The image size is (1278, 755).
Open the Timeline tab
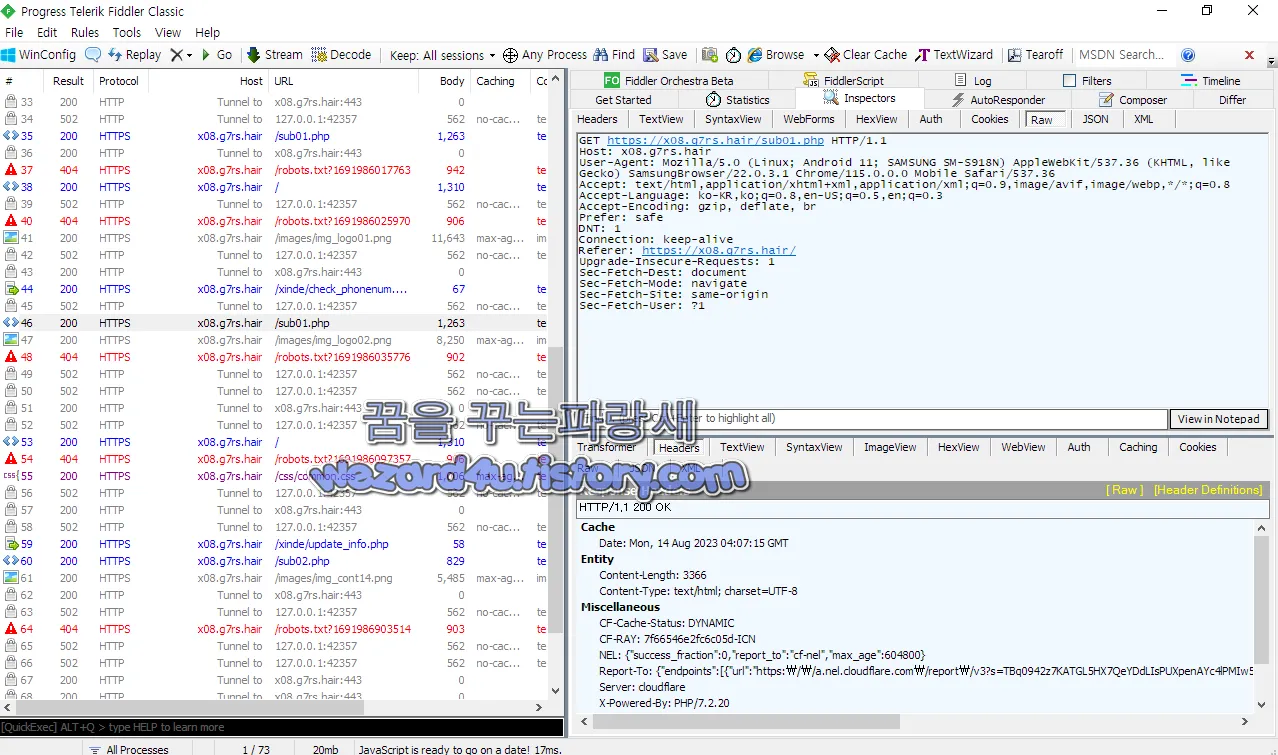pos(1211,81)
